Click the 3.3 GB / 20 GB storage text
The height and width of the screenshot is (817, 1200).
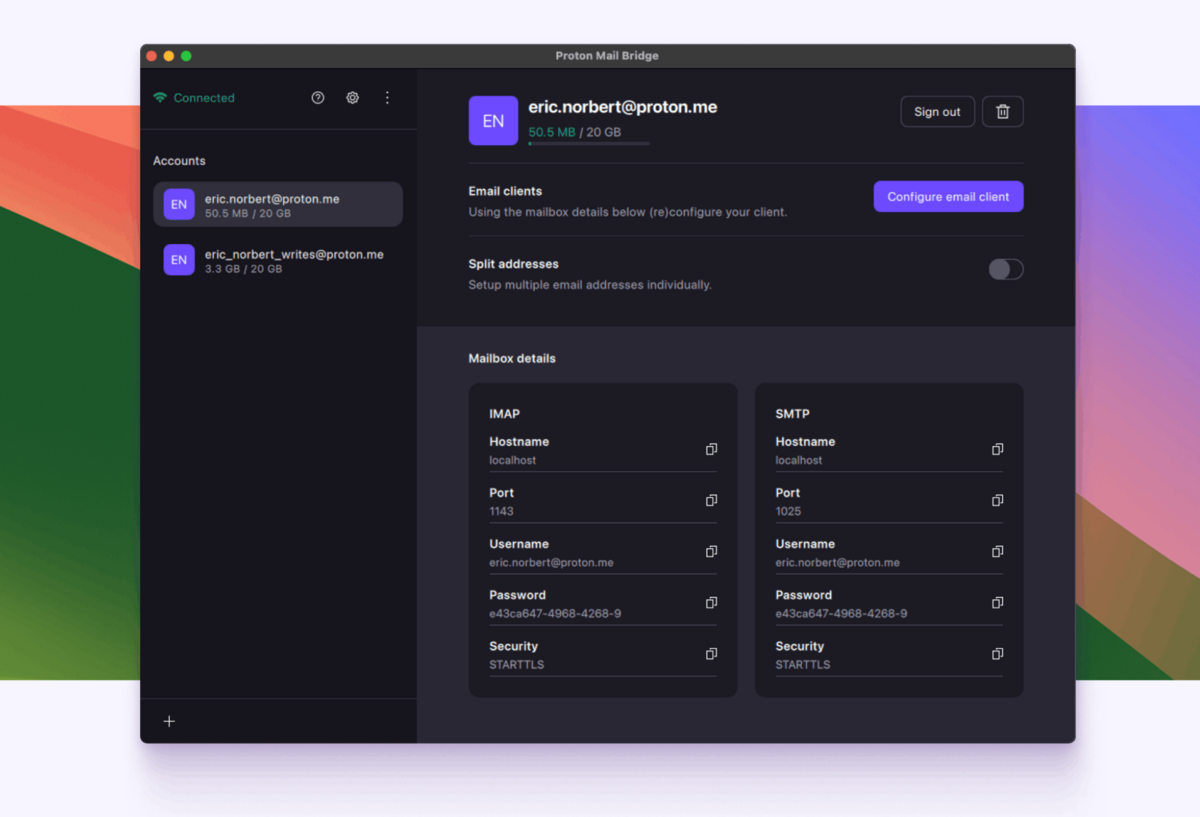(243, 269)
